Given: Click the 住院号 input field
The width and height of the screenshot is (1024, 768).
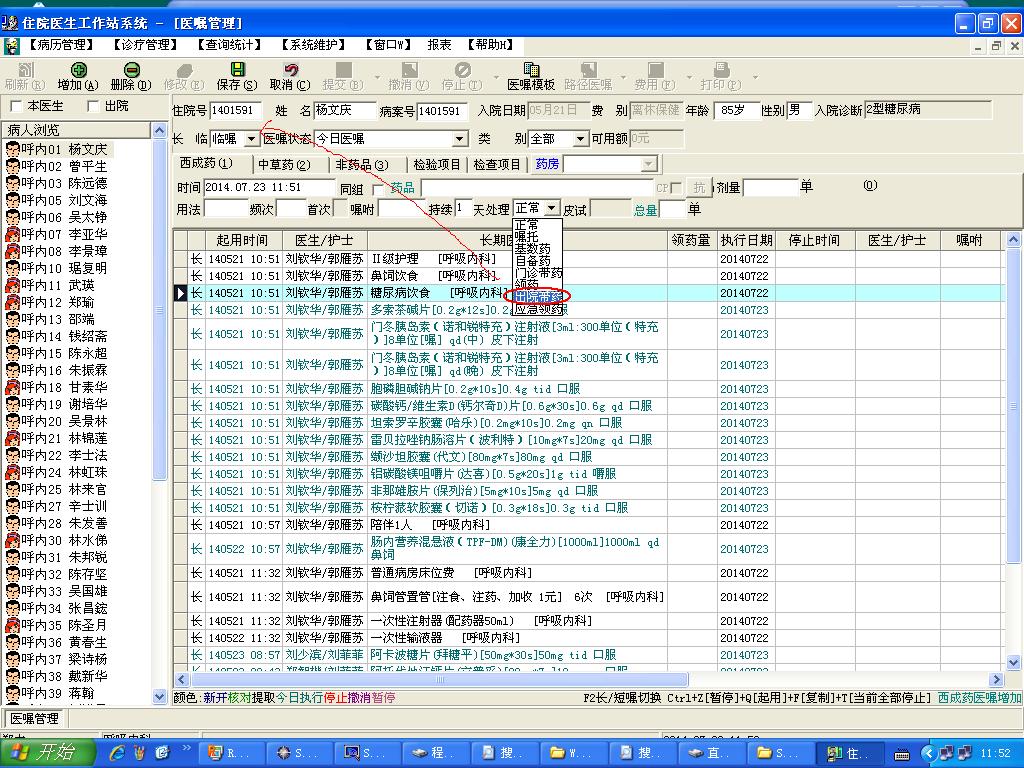Looking at the screenshot, I should 235,111.
